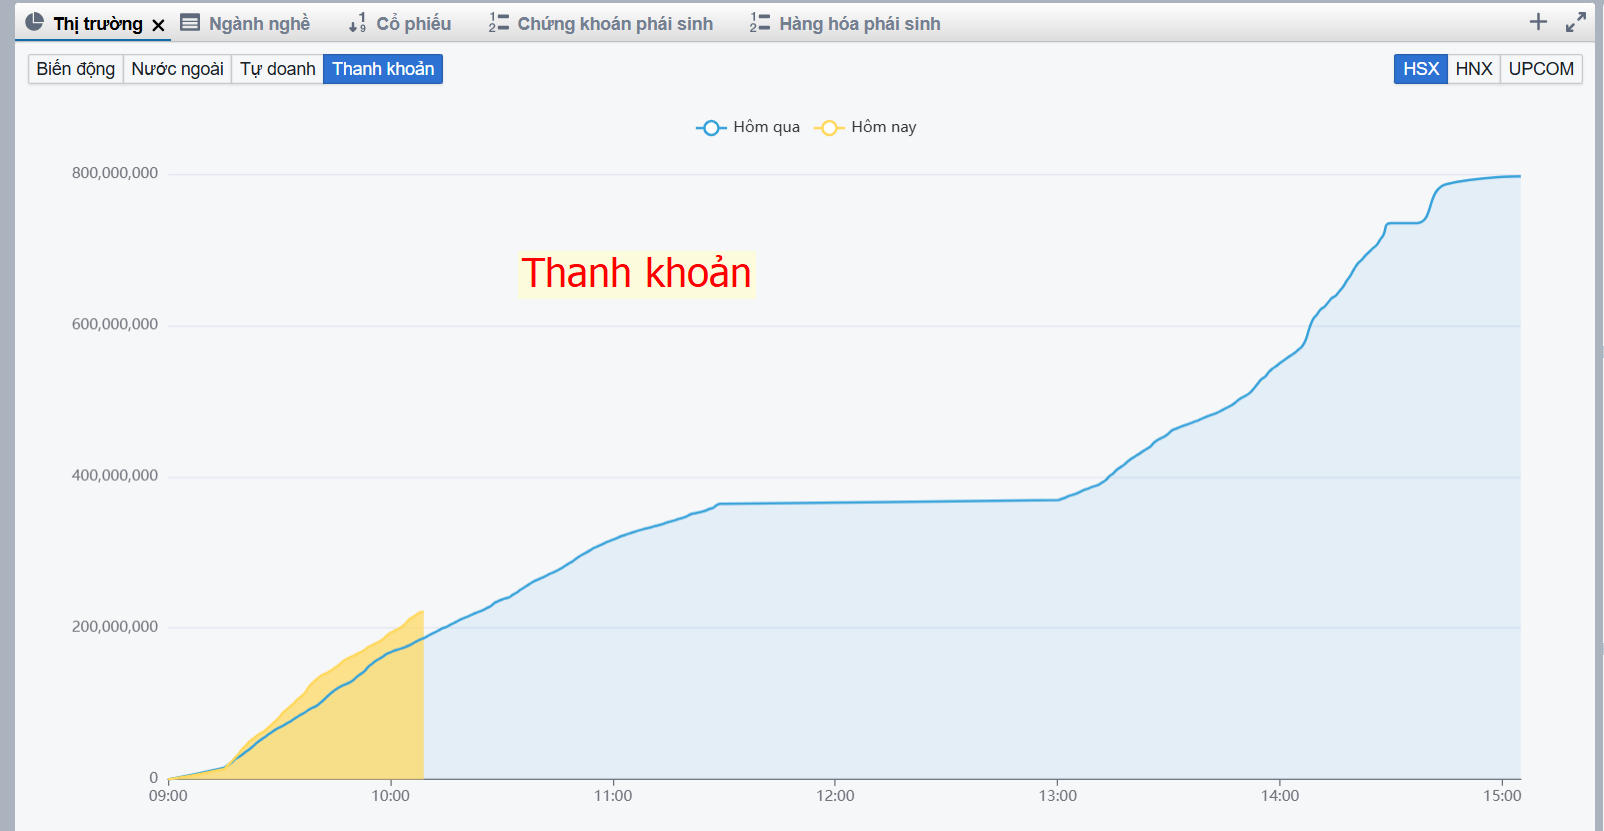Open the Ngành nghề tab
This screenshot has height=831, width=1604.
259,24
